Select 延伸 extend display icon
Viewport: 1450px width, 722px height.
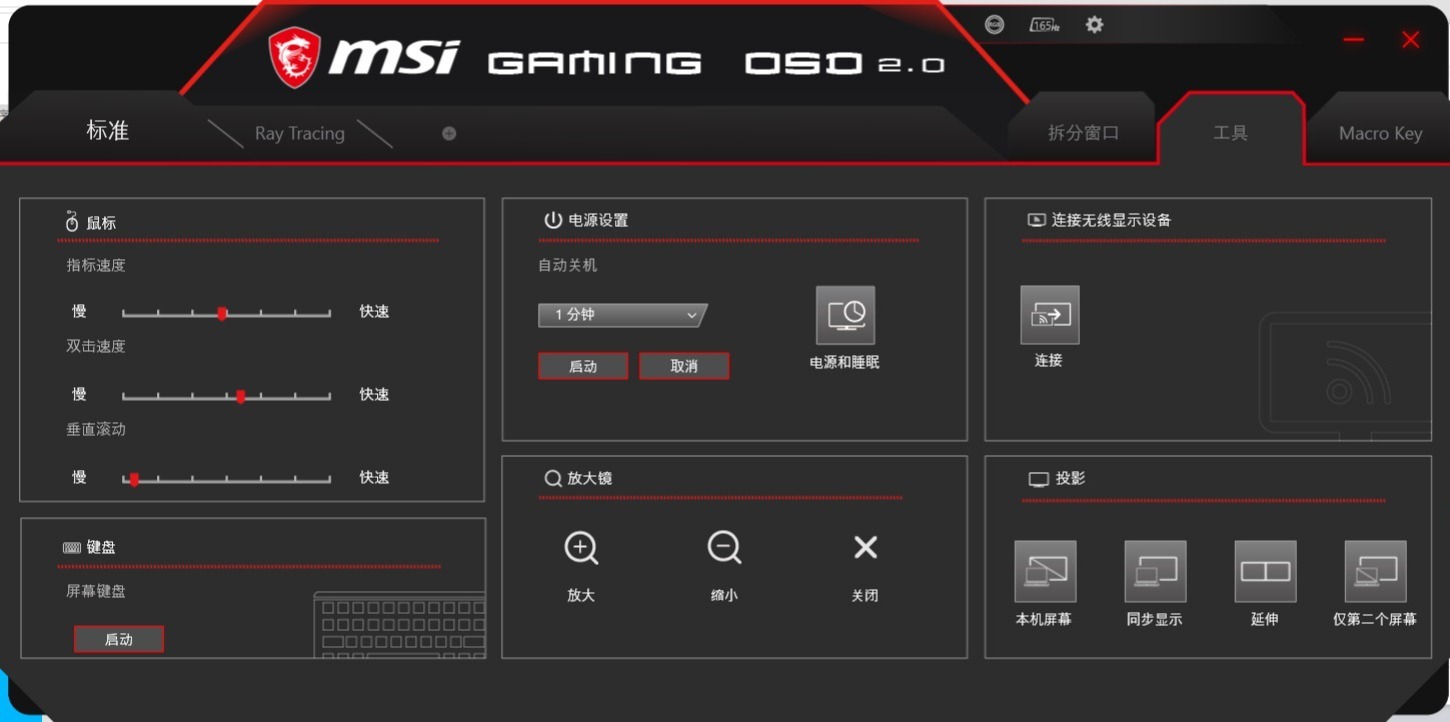[x=1265, y=572]
